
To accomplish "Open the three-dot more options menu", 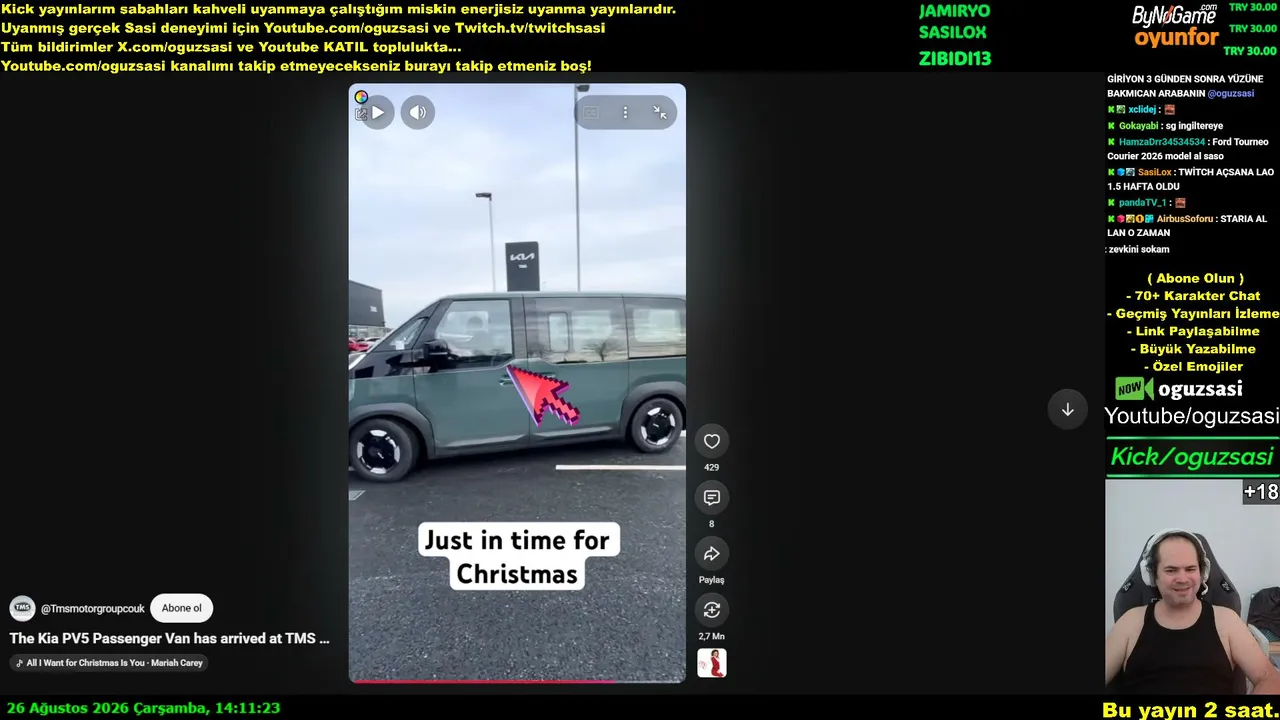I will pos(625,113).
